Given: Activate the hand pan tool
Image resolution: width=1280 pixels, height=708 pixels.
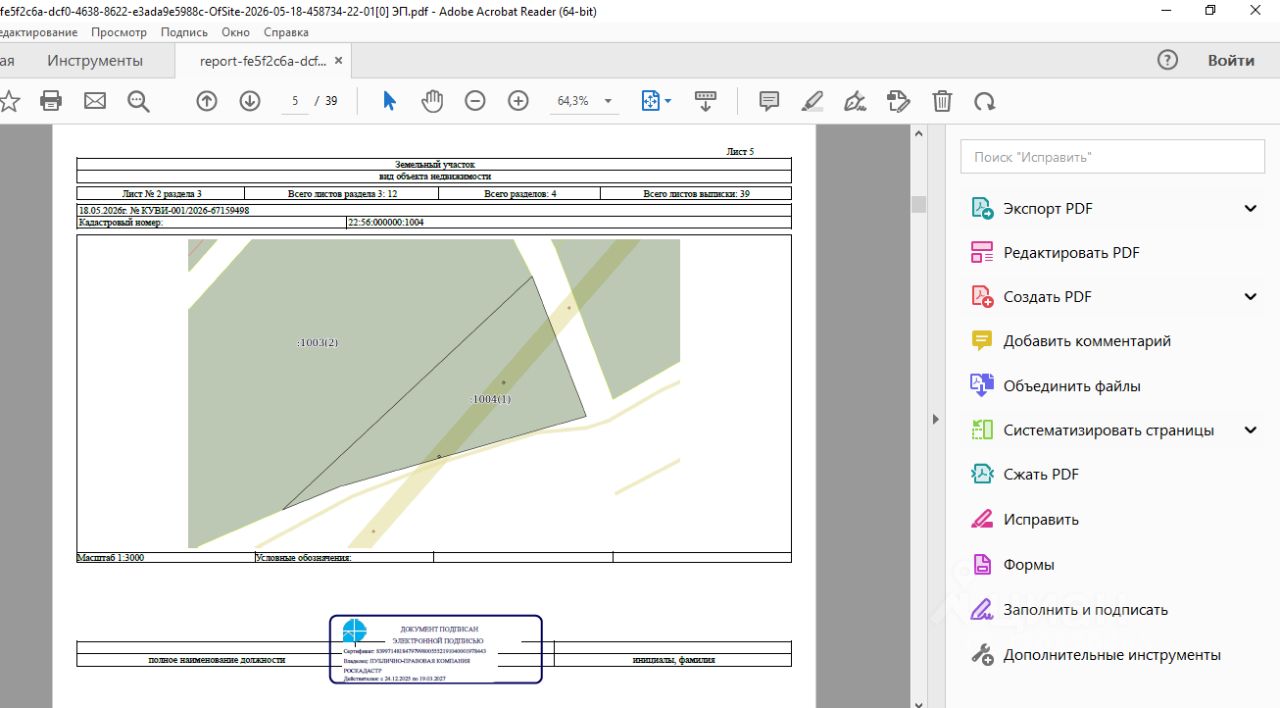Looking at the screenshot, I should point(432,101).
